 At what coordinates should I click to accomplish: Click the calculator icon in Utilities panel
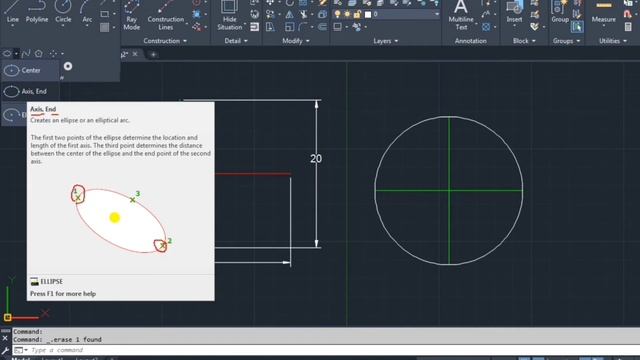(x=628, y=27)
